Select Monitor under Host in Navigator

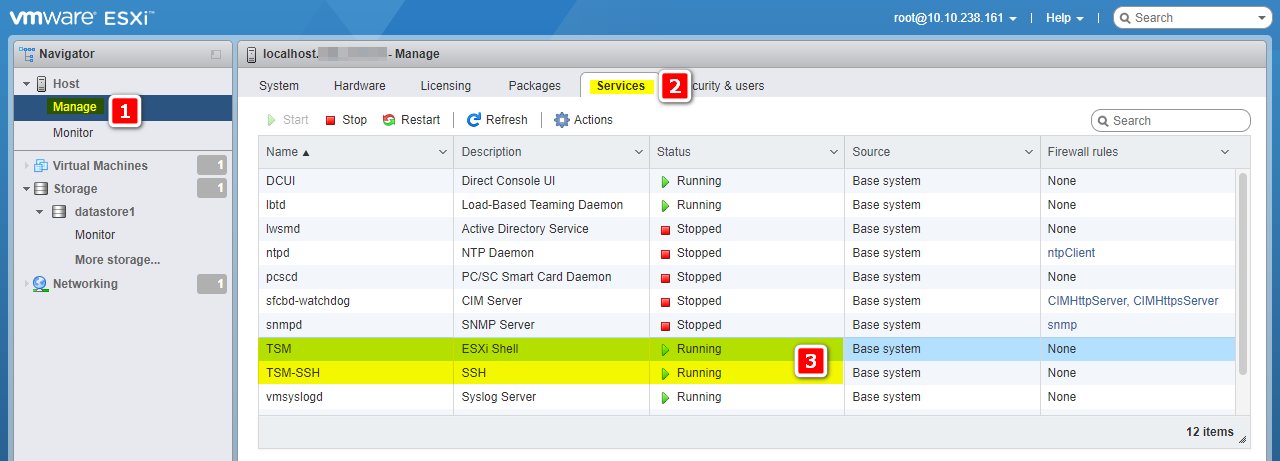[73, 133]
